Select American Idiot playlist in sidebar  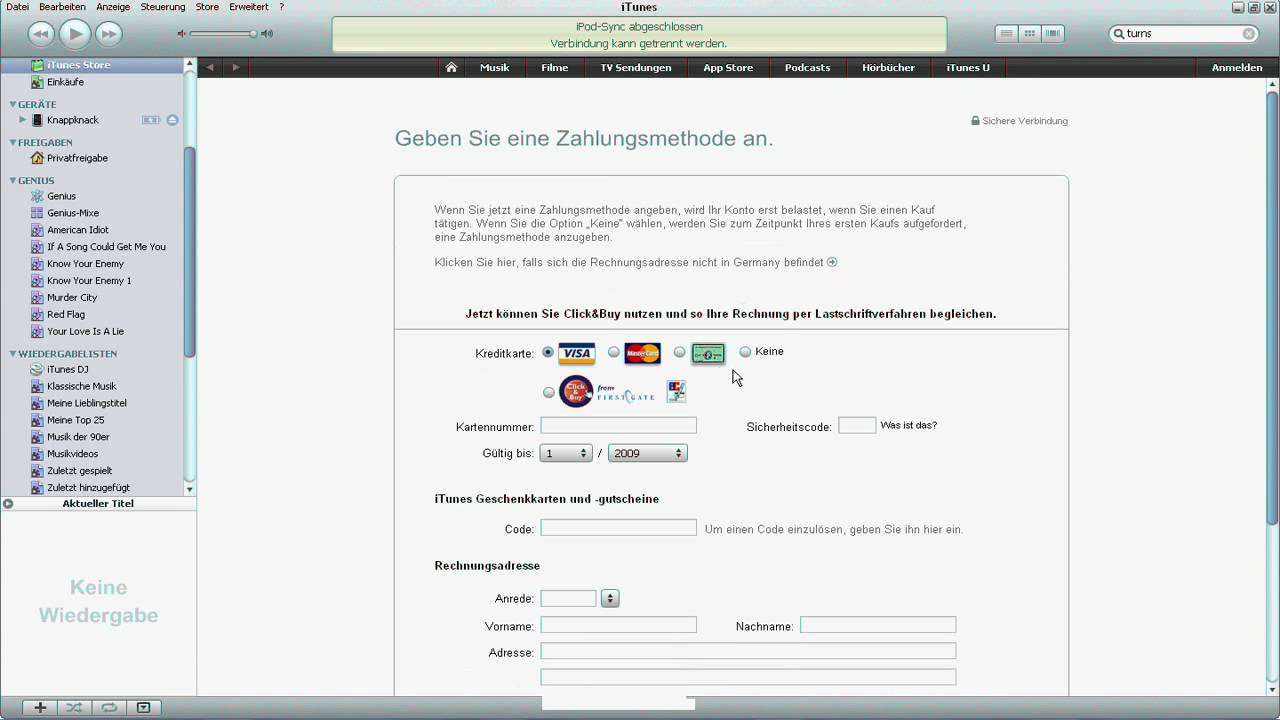coord(78,230)
